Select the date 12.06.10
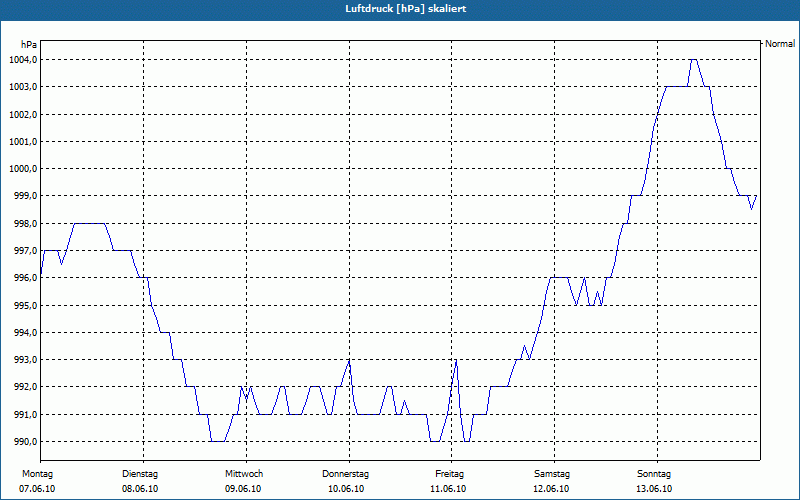Screen dimensions: 800x500 [551, 489]
